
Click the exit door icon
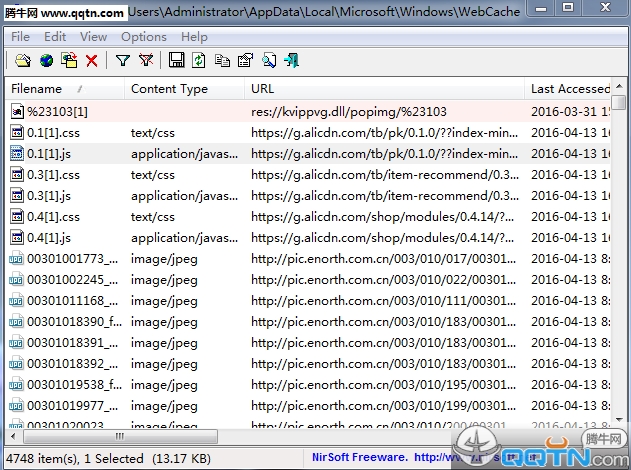coord(291,61)
